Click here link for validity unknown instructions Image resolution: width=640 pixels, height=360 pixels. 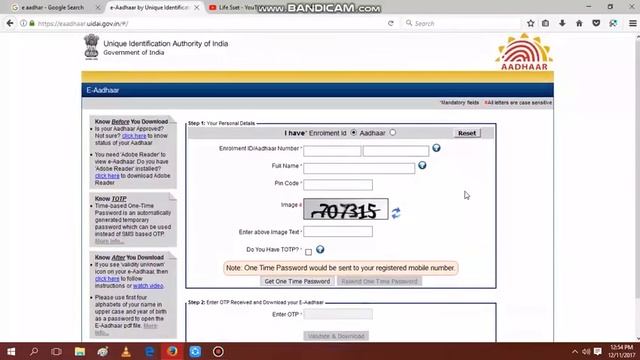[107, 278]
